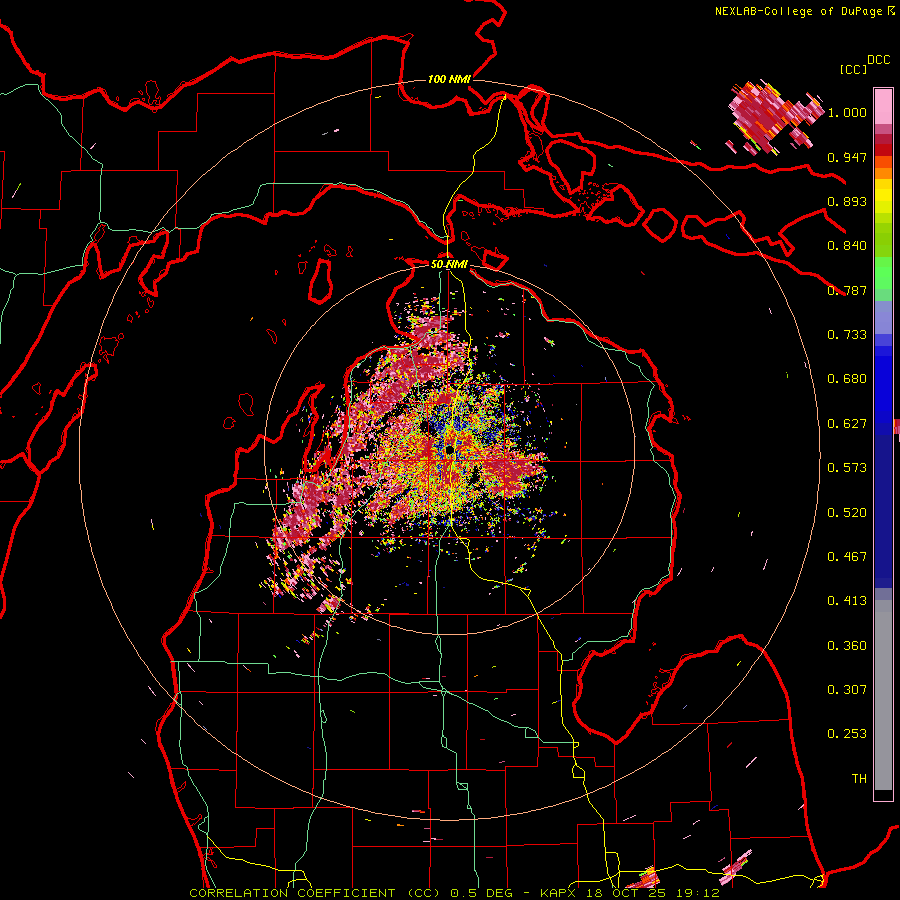Screen dimensions: 900x900
Task: Click the 100 NMI range ring label
Action: (449, 79)
